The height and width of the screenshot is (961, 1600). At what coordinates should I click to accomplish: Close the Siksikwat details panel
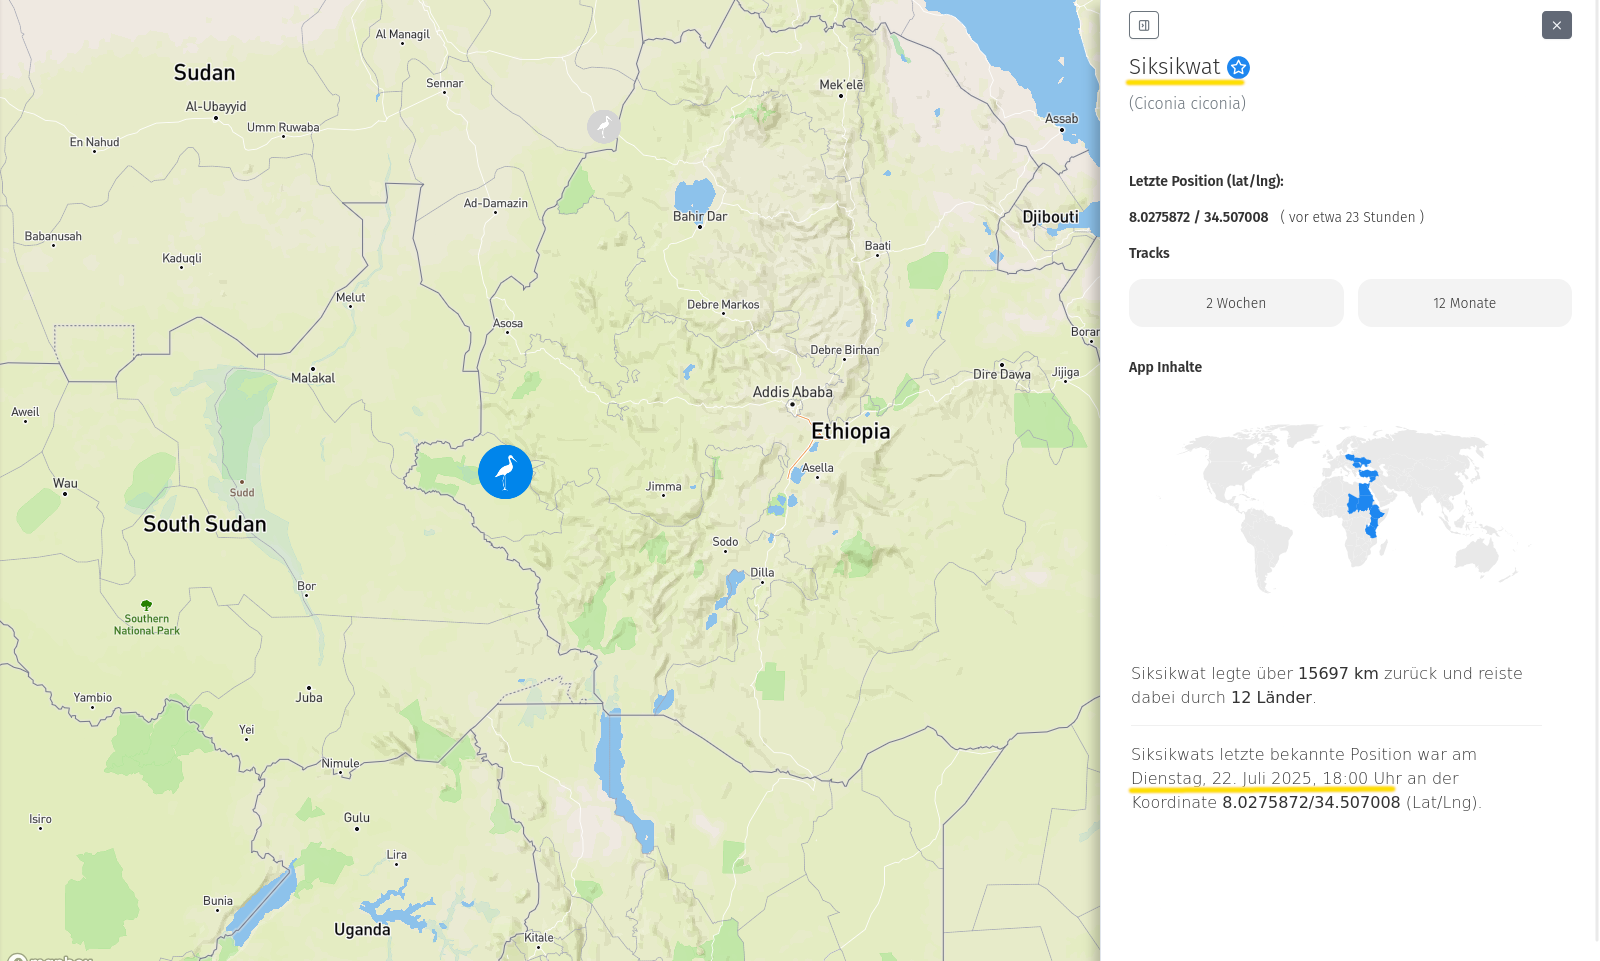coord(1556,25)
